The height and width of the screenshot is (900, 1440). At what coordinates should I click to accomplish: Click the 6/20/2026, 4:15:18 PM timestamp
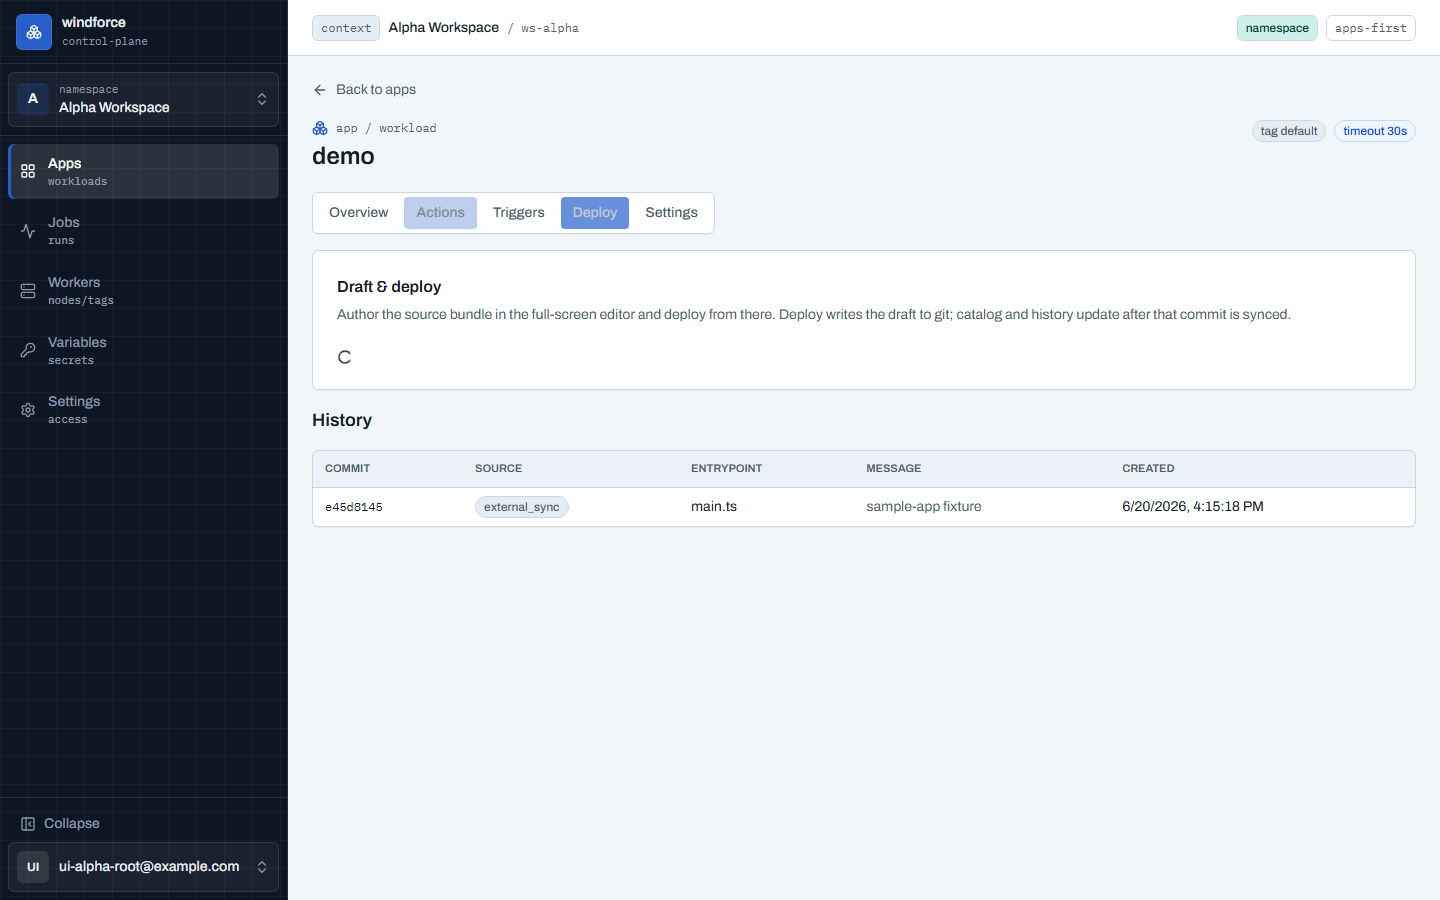point(1193,507)
